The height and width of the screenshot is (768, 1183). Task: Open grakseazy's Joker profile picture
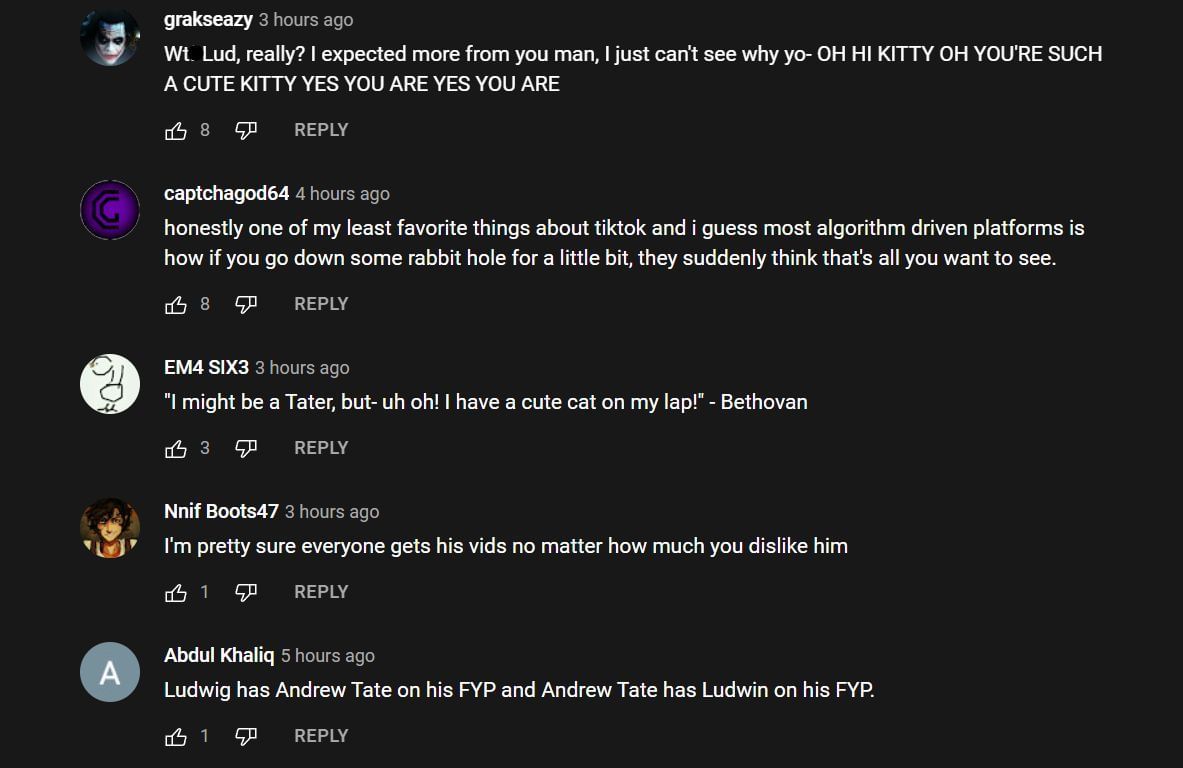(110, 38)
